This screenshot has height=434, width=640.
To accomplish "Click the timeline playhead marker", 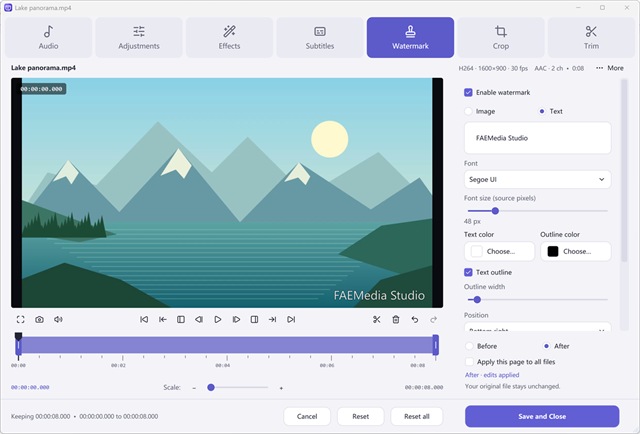I will (x=18, y=336).
